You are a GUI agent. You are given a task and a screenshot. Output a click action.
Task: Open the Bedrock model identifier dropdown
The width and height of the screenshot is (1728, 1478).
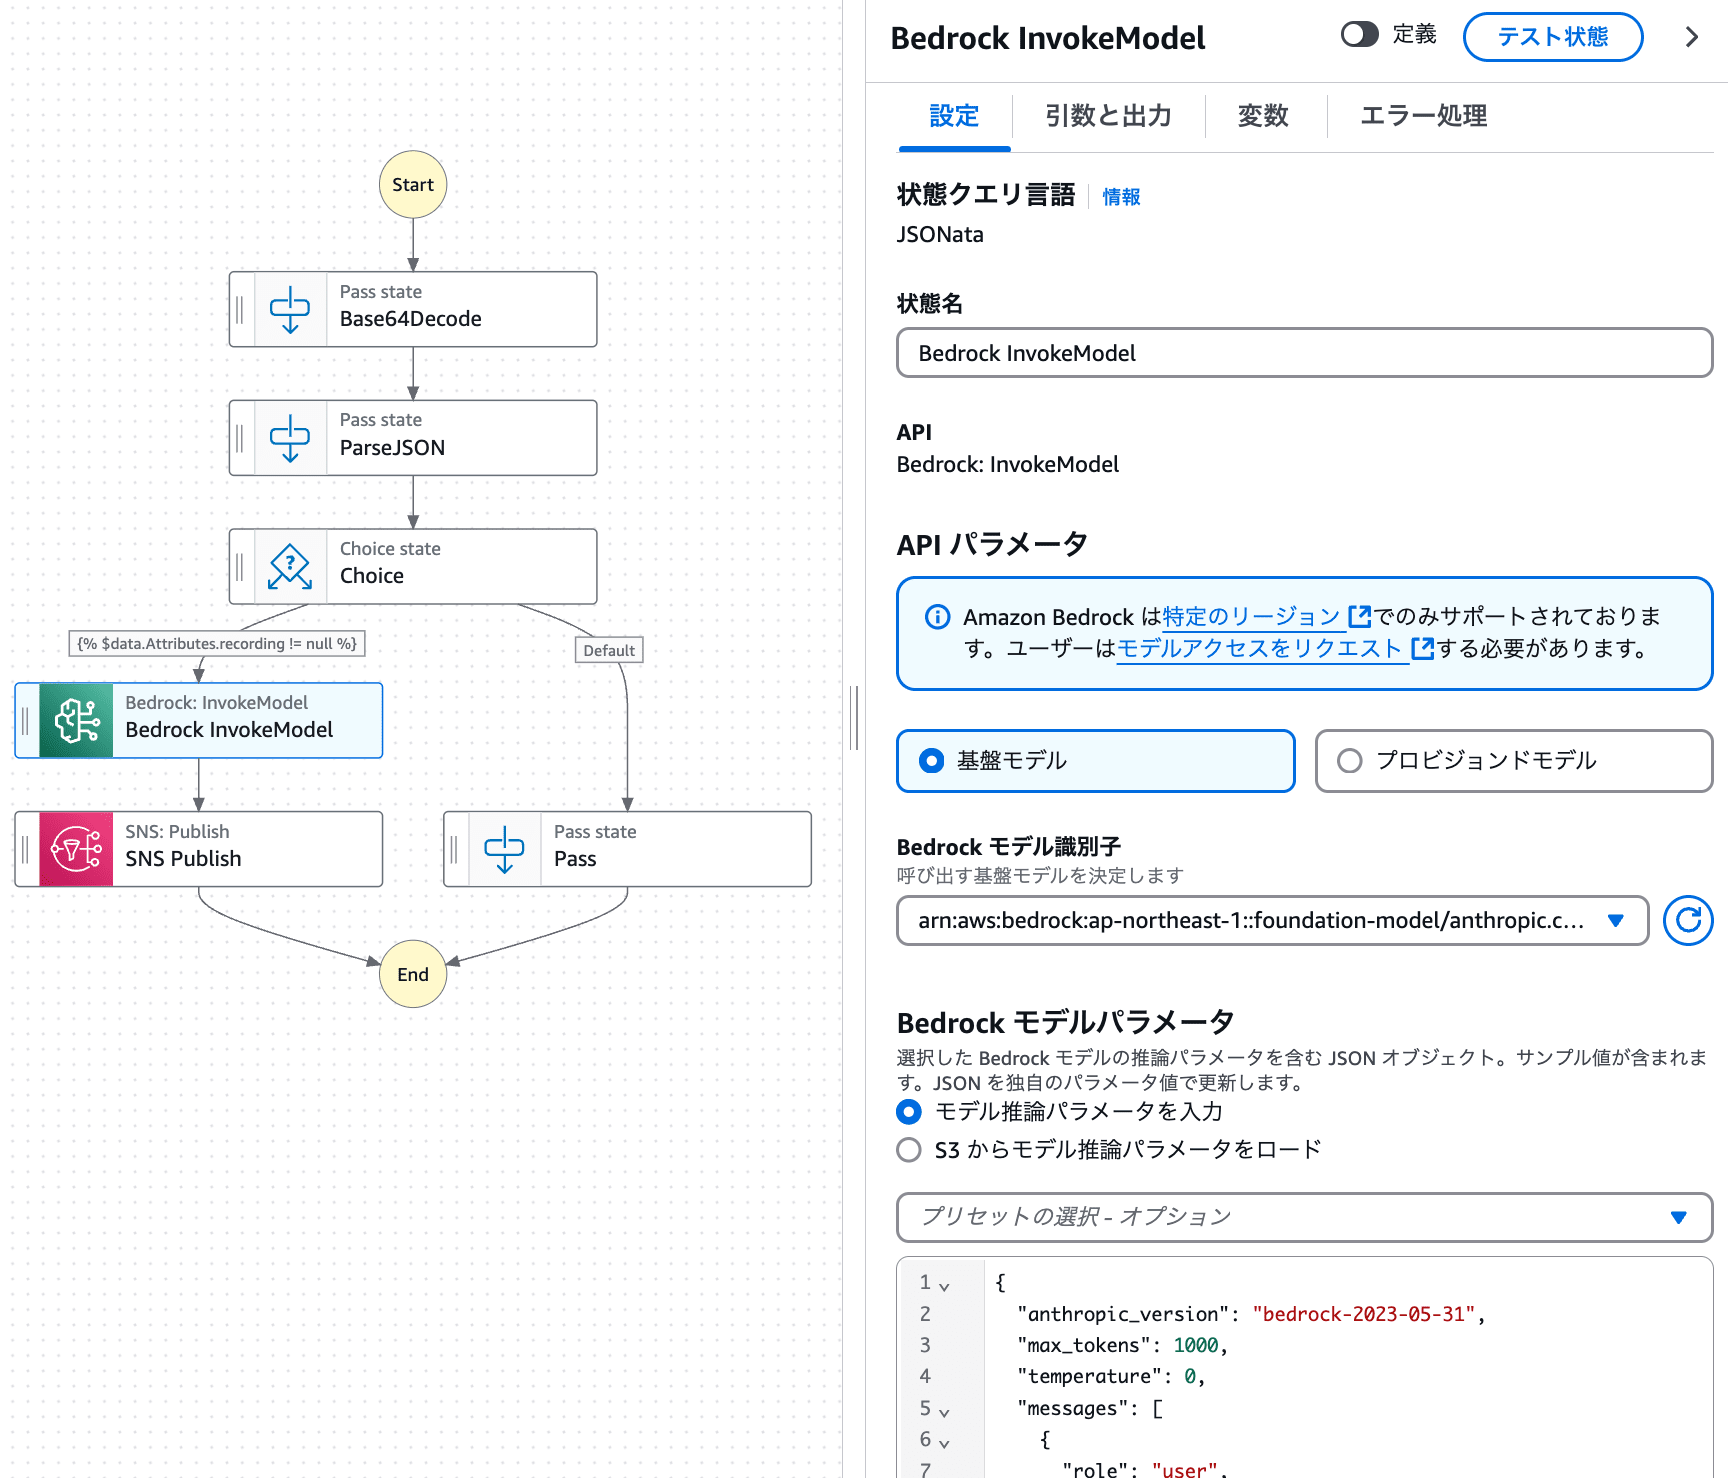tap(1272, 920)
